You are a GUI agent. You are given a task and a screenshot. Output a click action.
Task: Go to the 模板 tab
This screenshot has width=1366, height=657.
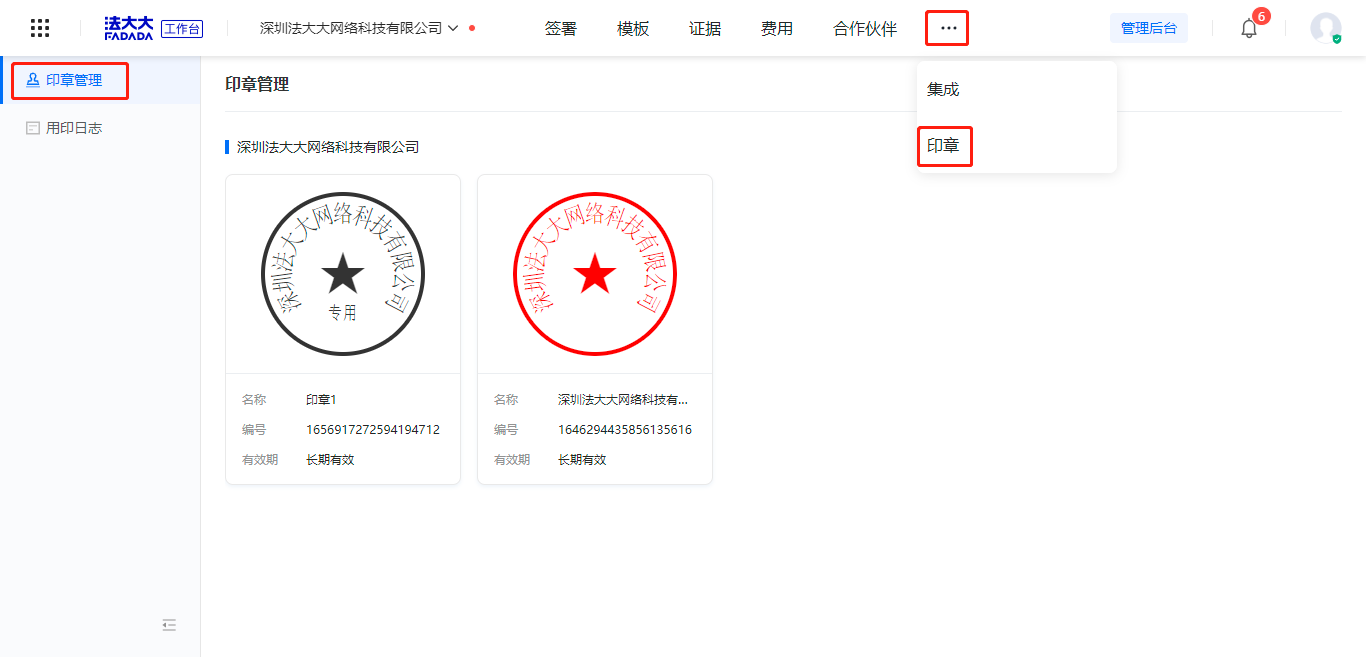(x=633, y=29)
